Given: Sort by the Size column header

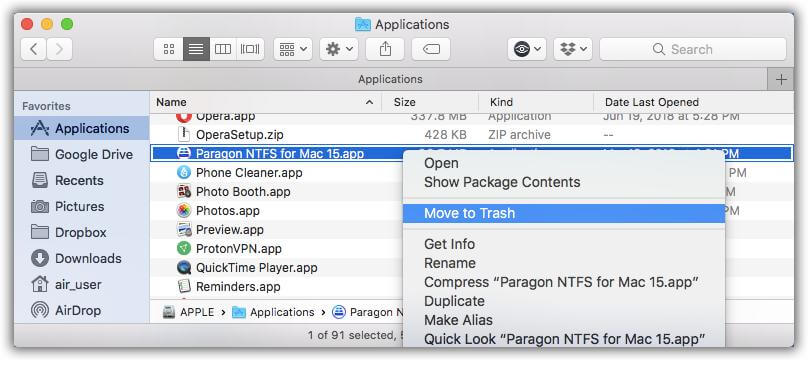Looking at the screenshot, I should click(x=430, y=102).
